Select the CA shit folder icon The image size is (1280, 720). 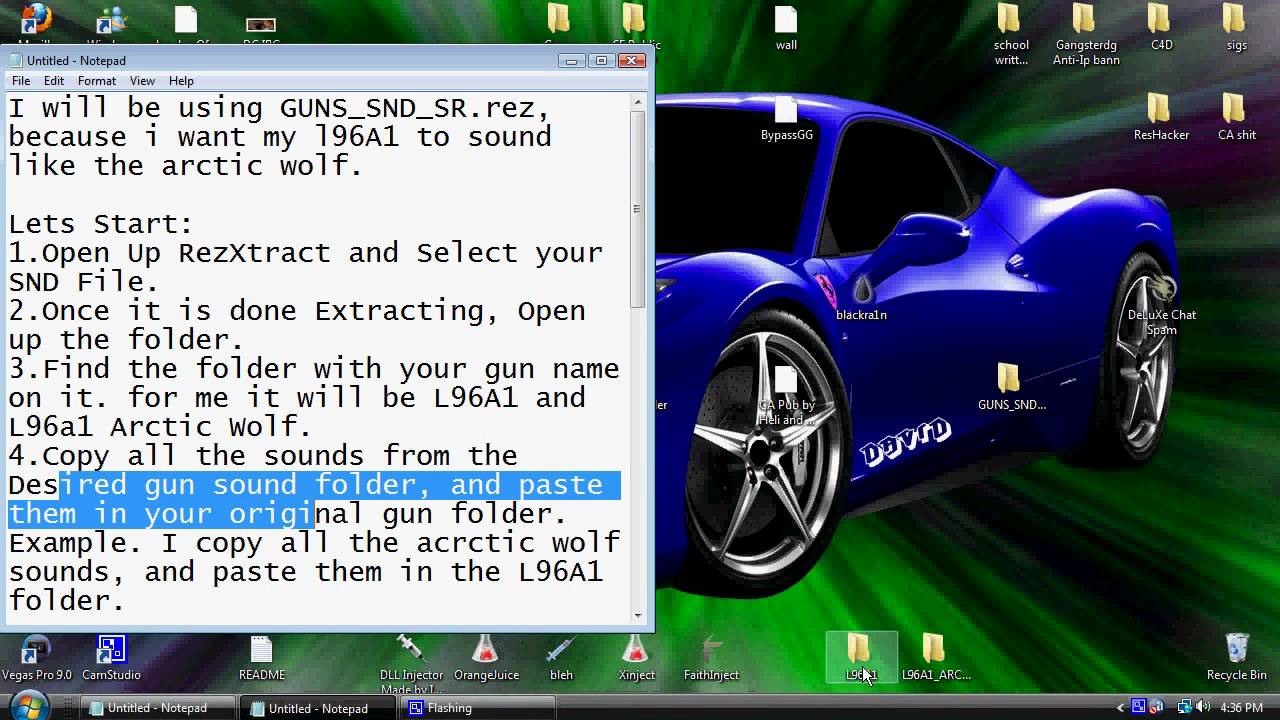point(1237,117)
